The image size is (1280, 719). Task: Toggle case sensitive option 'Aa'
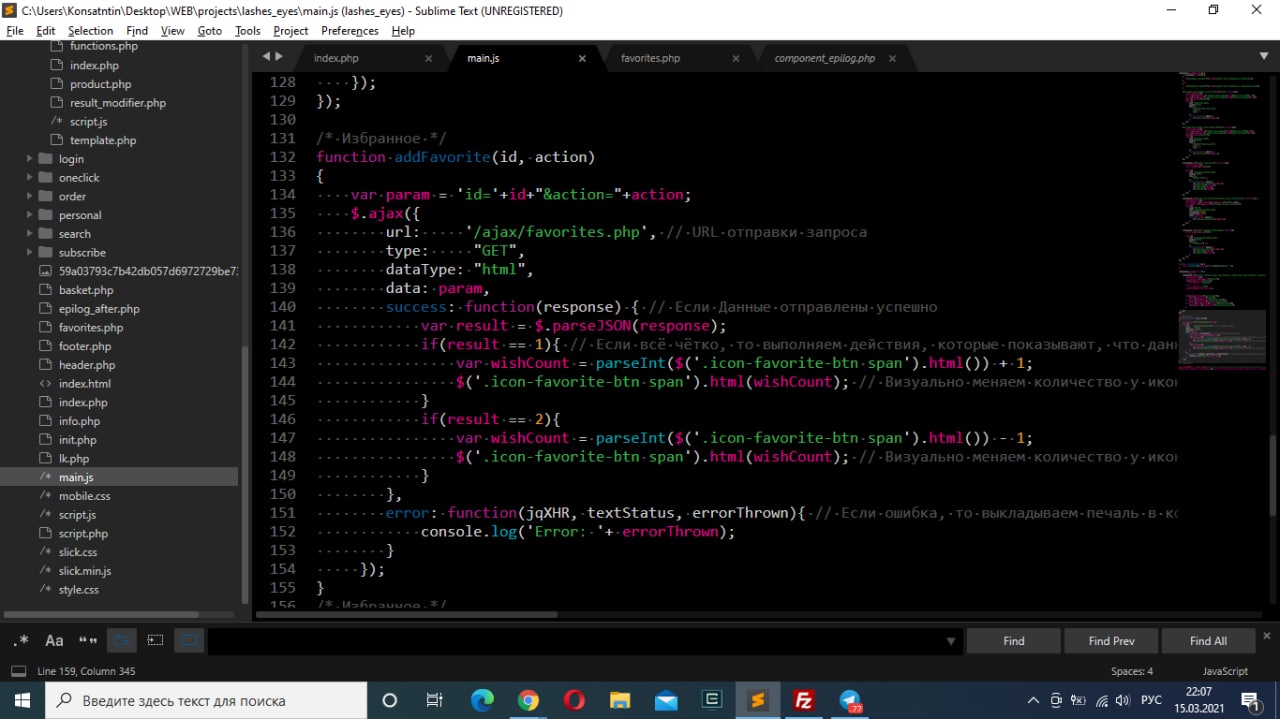[x=54, y=641]
